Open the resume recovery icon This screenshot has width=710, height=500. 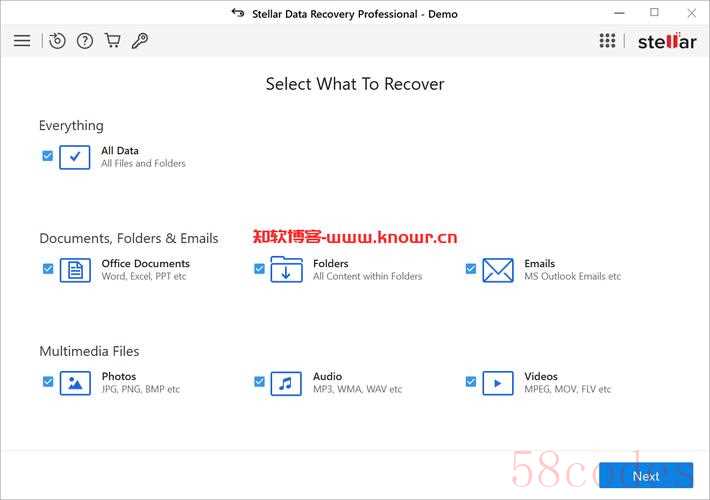pos(57,41)
